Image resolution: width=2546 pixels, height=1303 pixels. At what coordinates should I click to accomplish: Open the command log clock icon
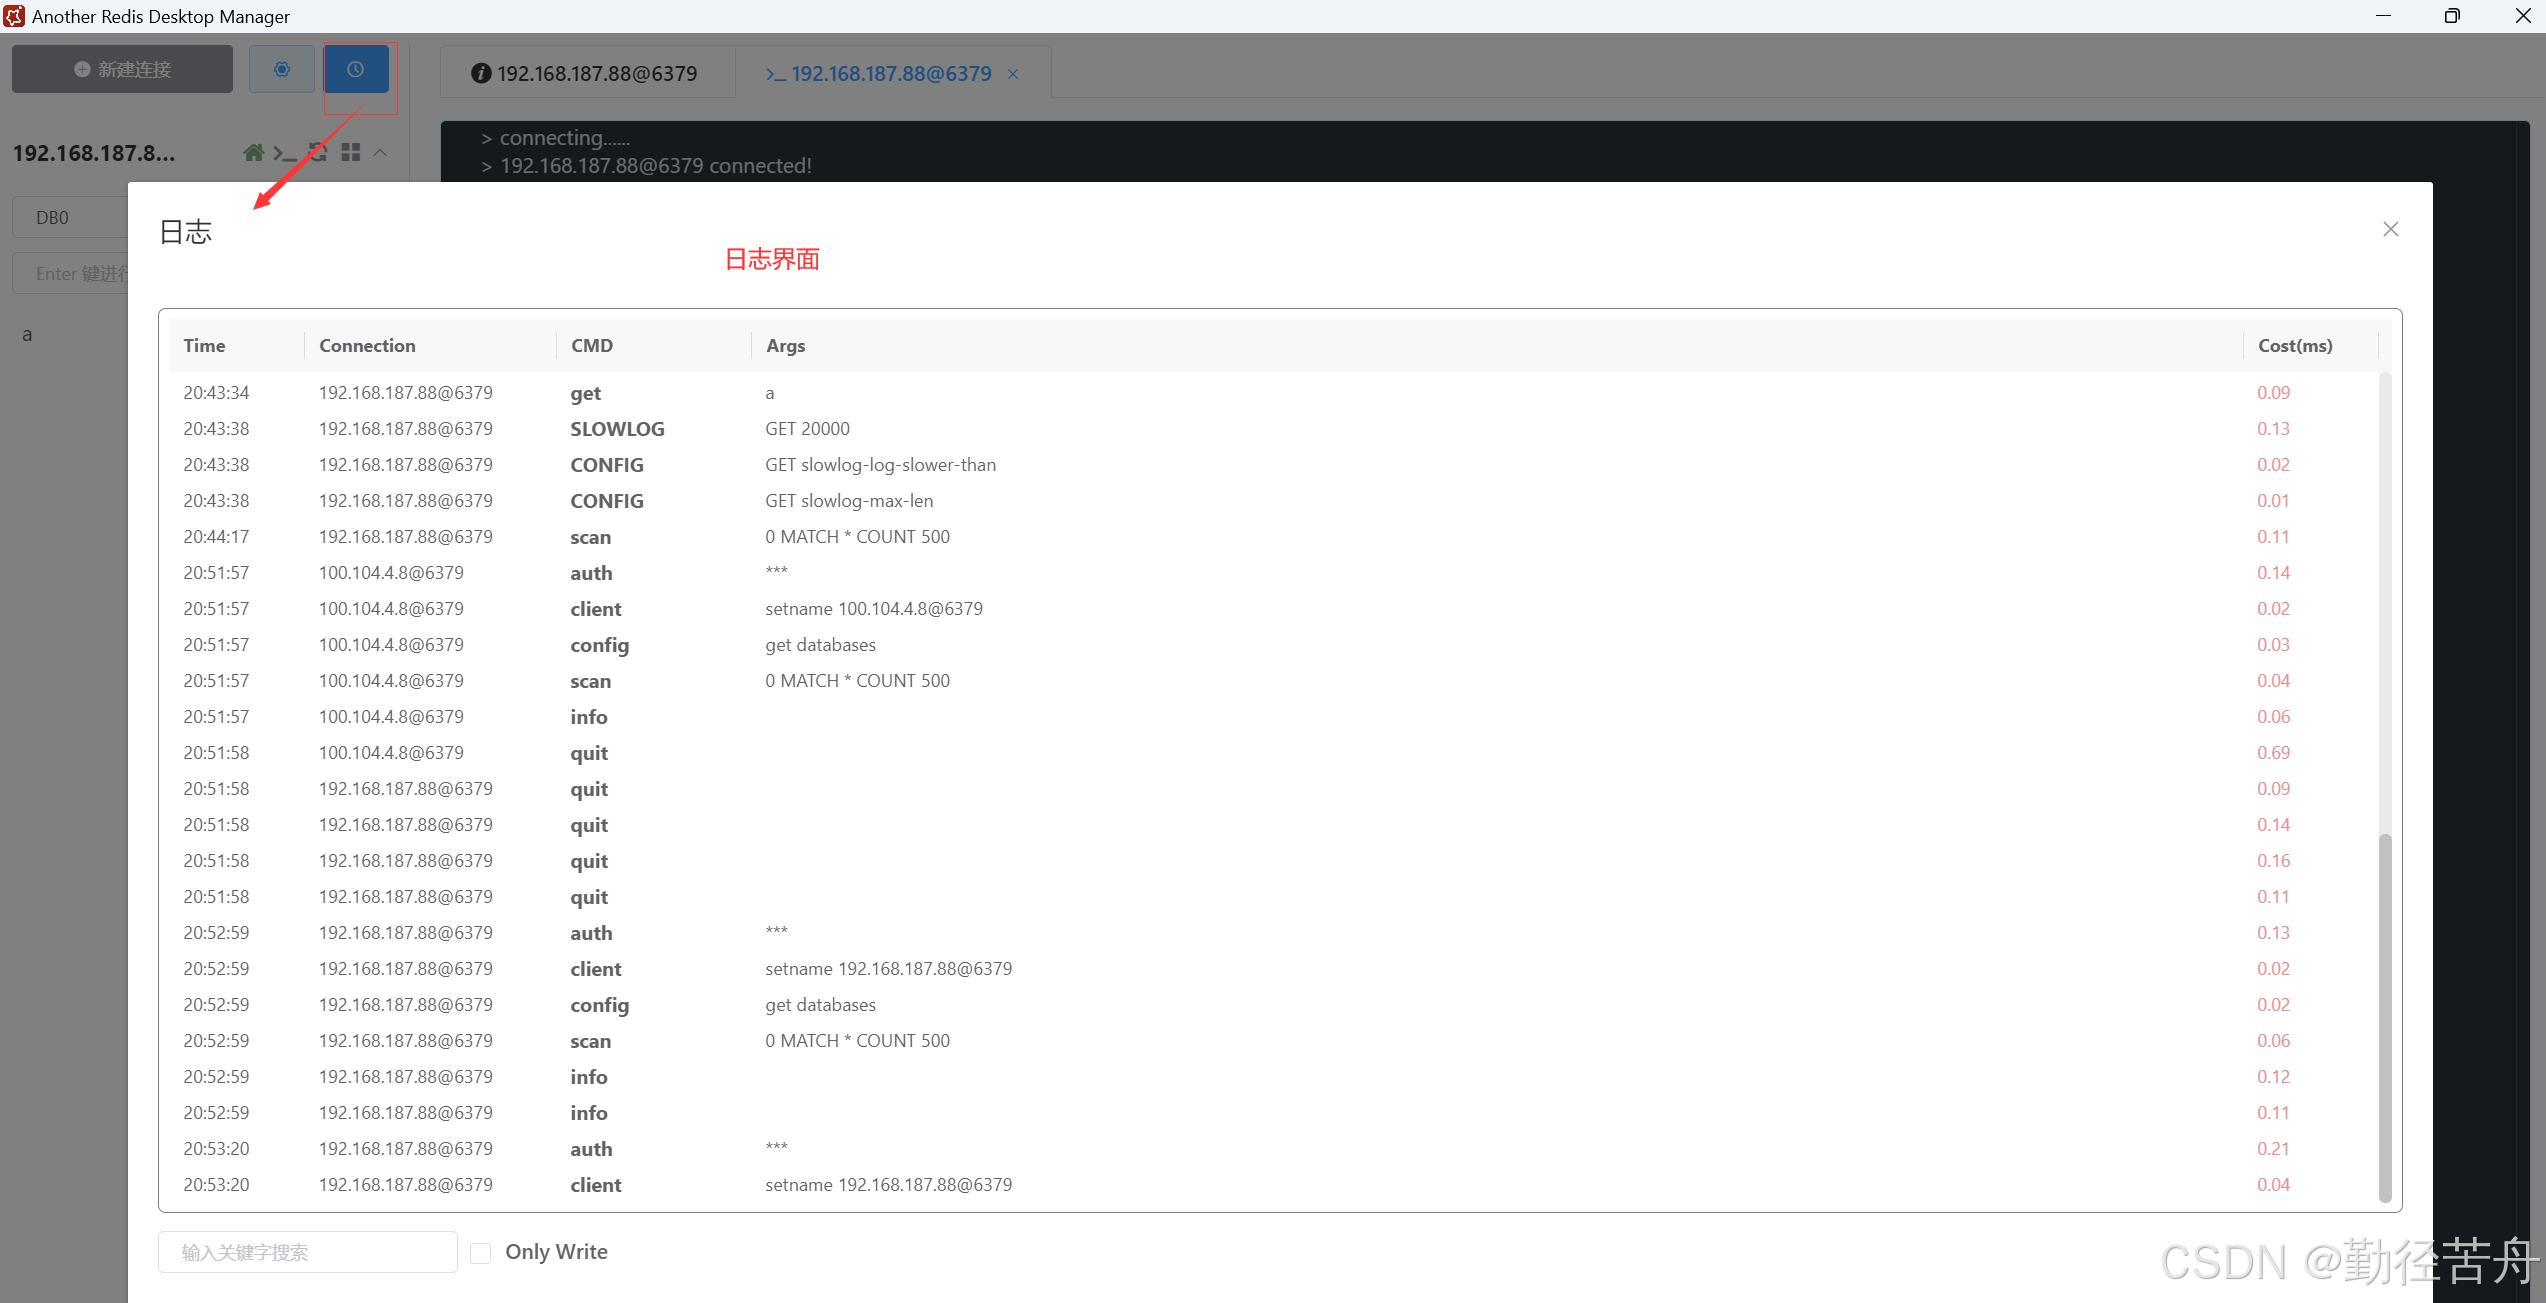coord(355,69)
